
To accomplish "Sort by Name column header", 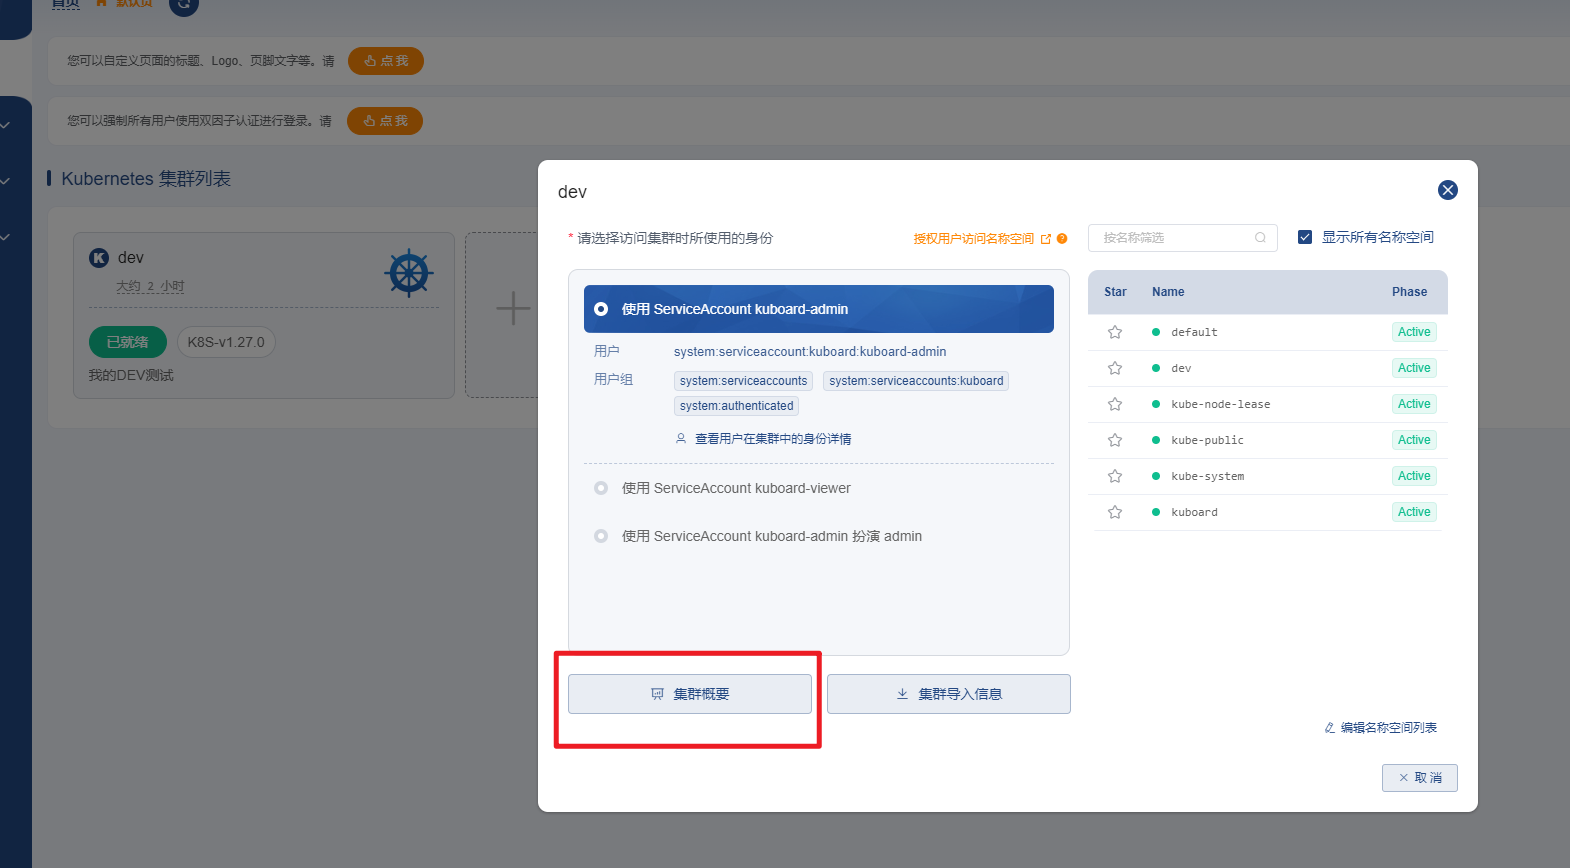I will (x=1168, y=292).
